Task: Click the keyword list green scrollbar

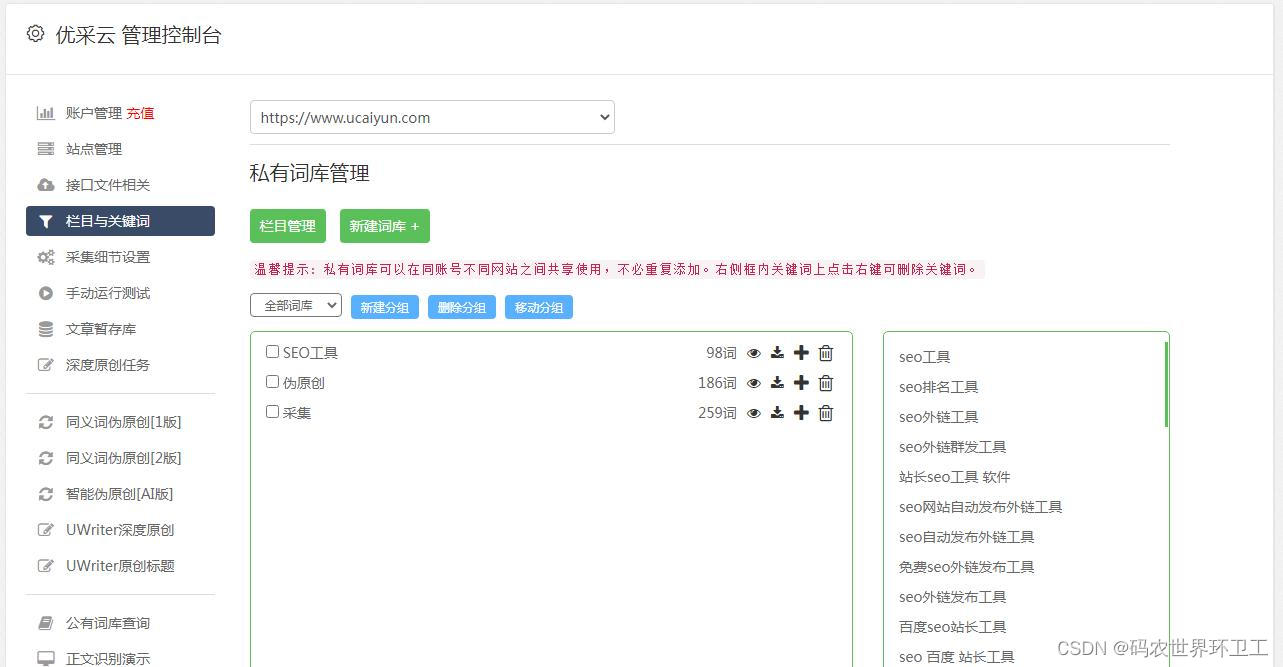Action: (x=1166, y=384)
